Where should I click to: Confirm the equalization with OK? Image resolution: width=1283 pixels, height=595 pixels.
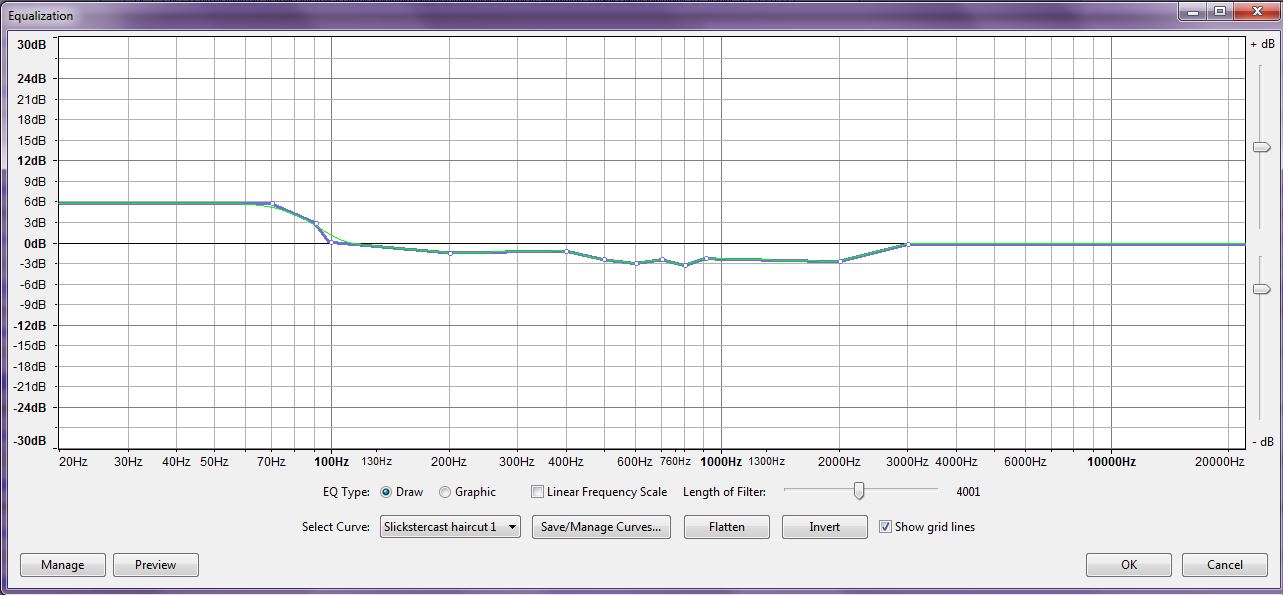(1128, 565)
